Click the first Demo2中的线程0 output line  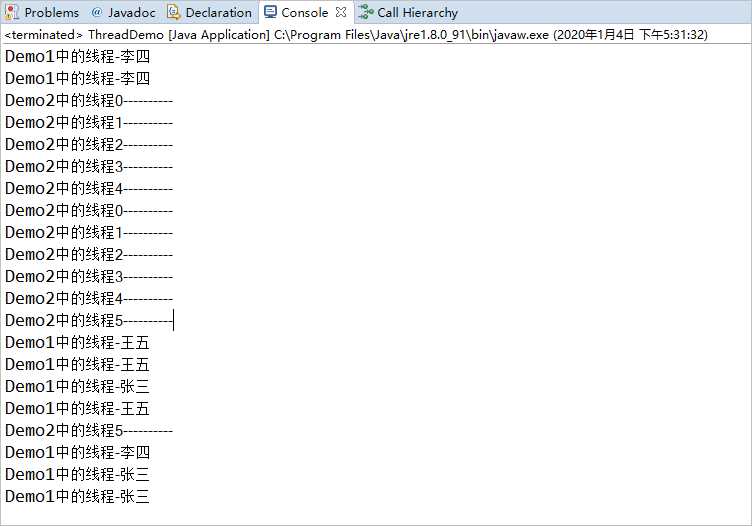(x=89, y=101)
